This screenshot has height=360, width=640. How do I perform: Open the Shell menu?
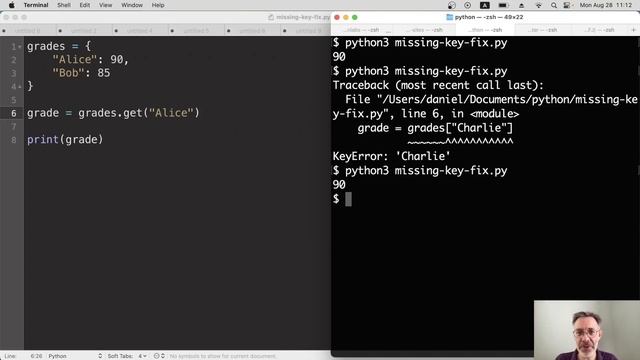tap(64, 5)
